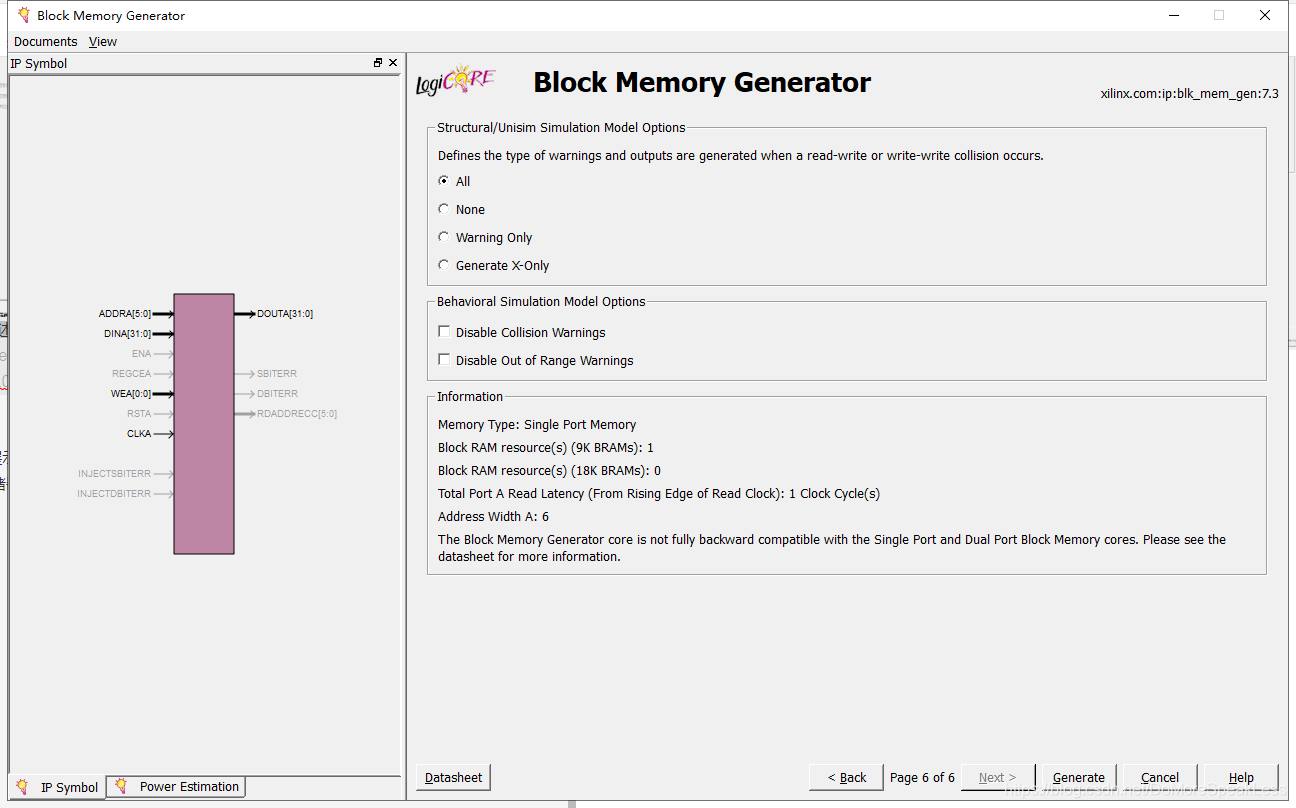The height and width of the screenshot is (808, 1296).
Task: Select the None radio button
Action: pyautogui.click(x=444, y=209)
